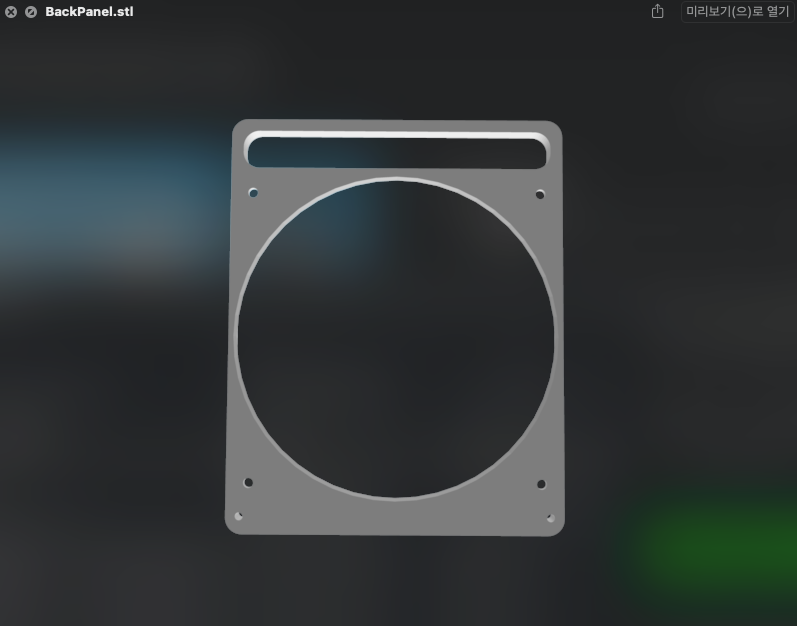
Task: Click the middle-right screw hole above the bottom corner
Action: [541, 484]
